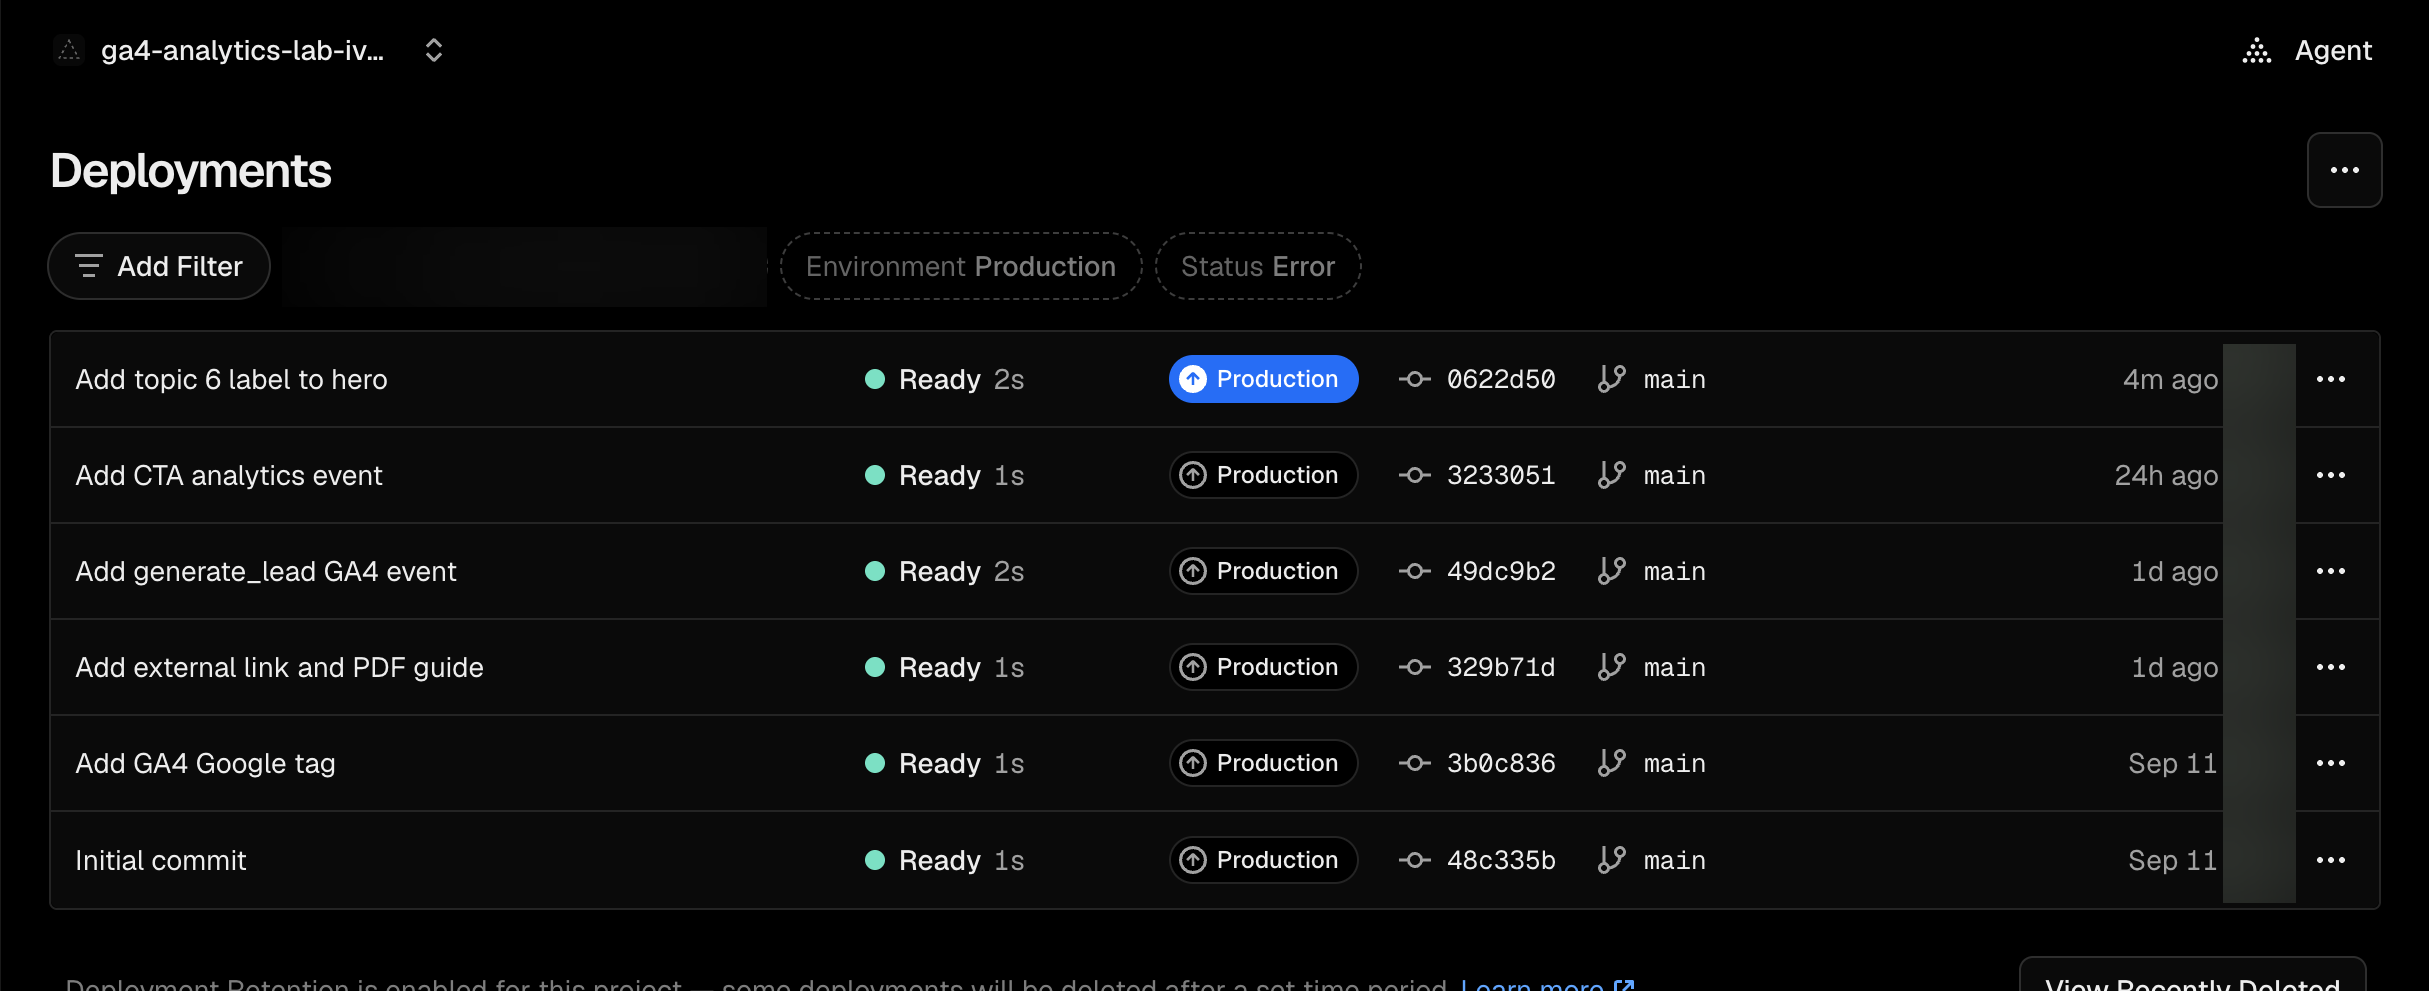Click the Production badge for 3233051

click(x=1263, y=475)
